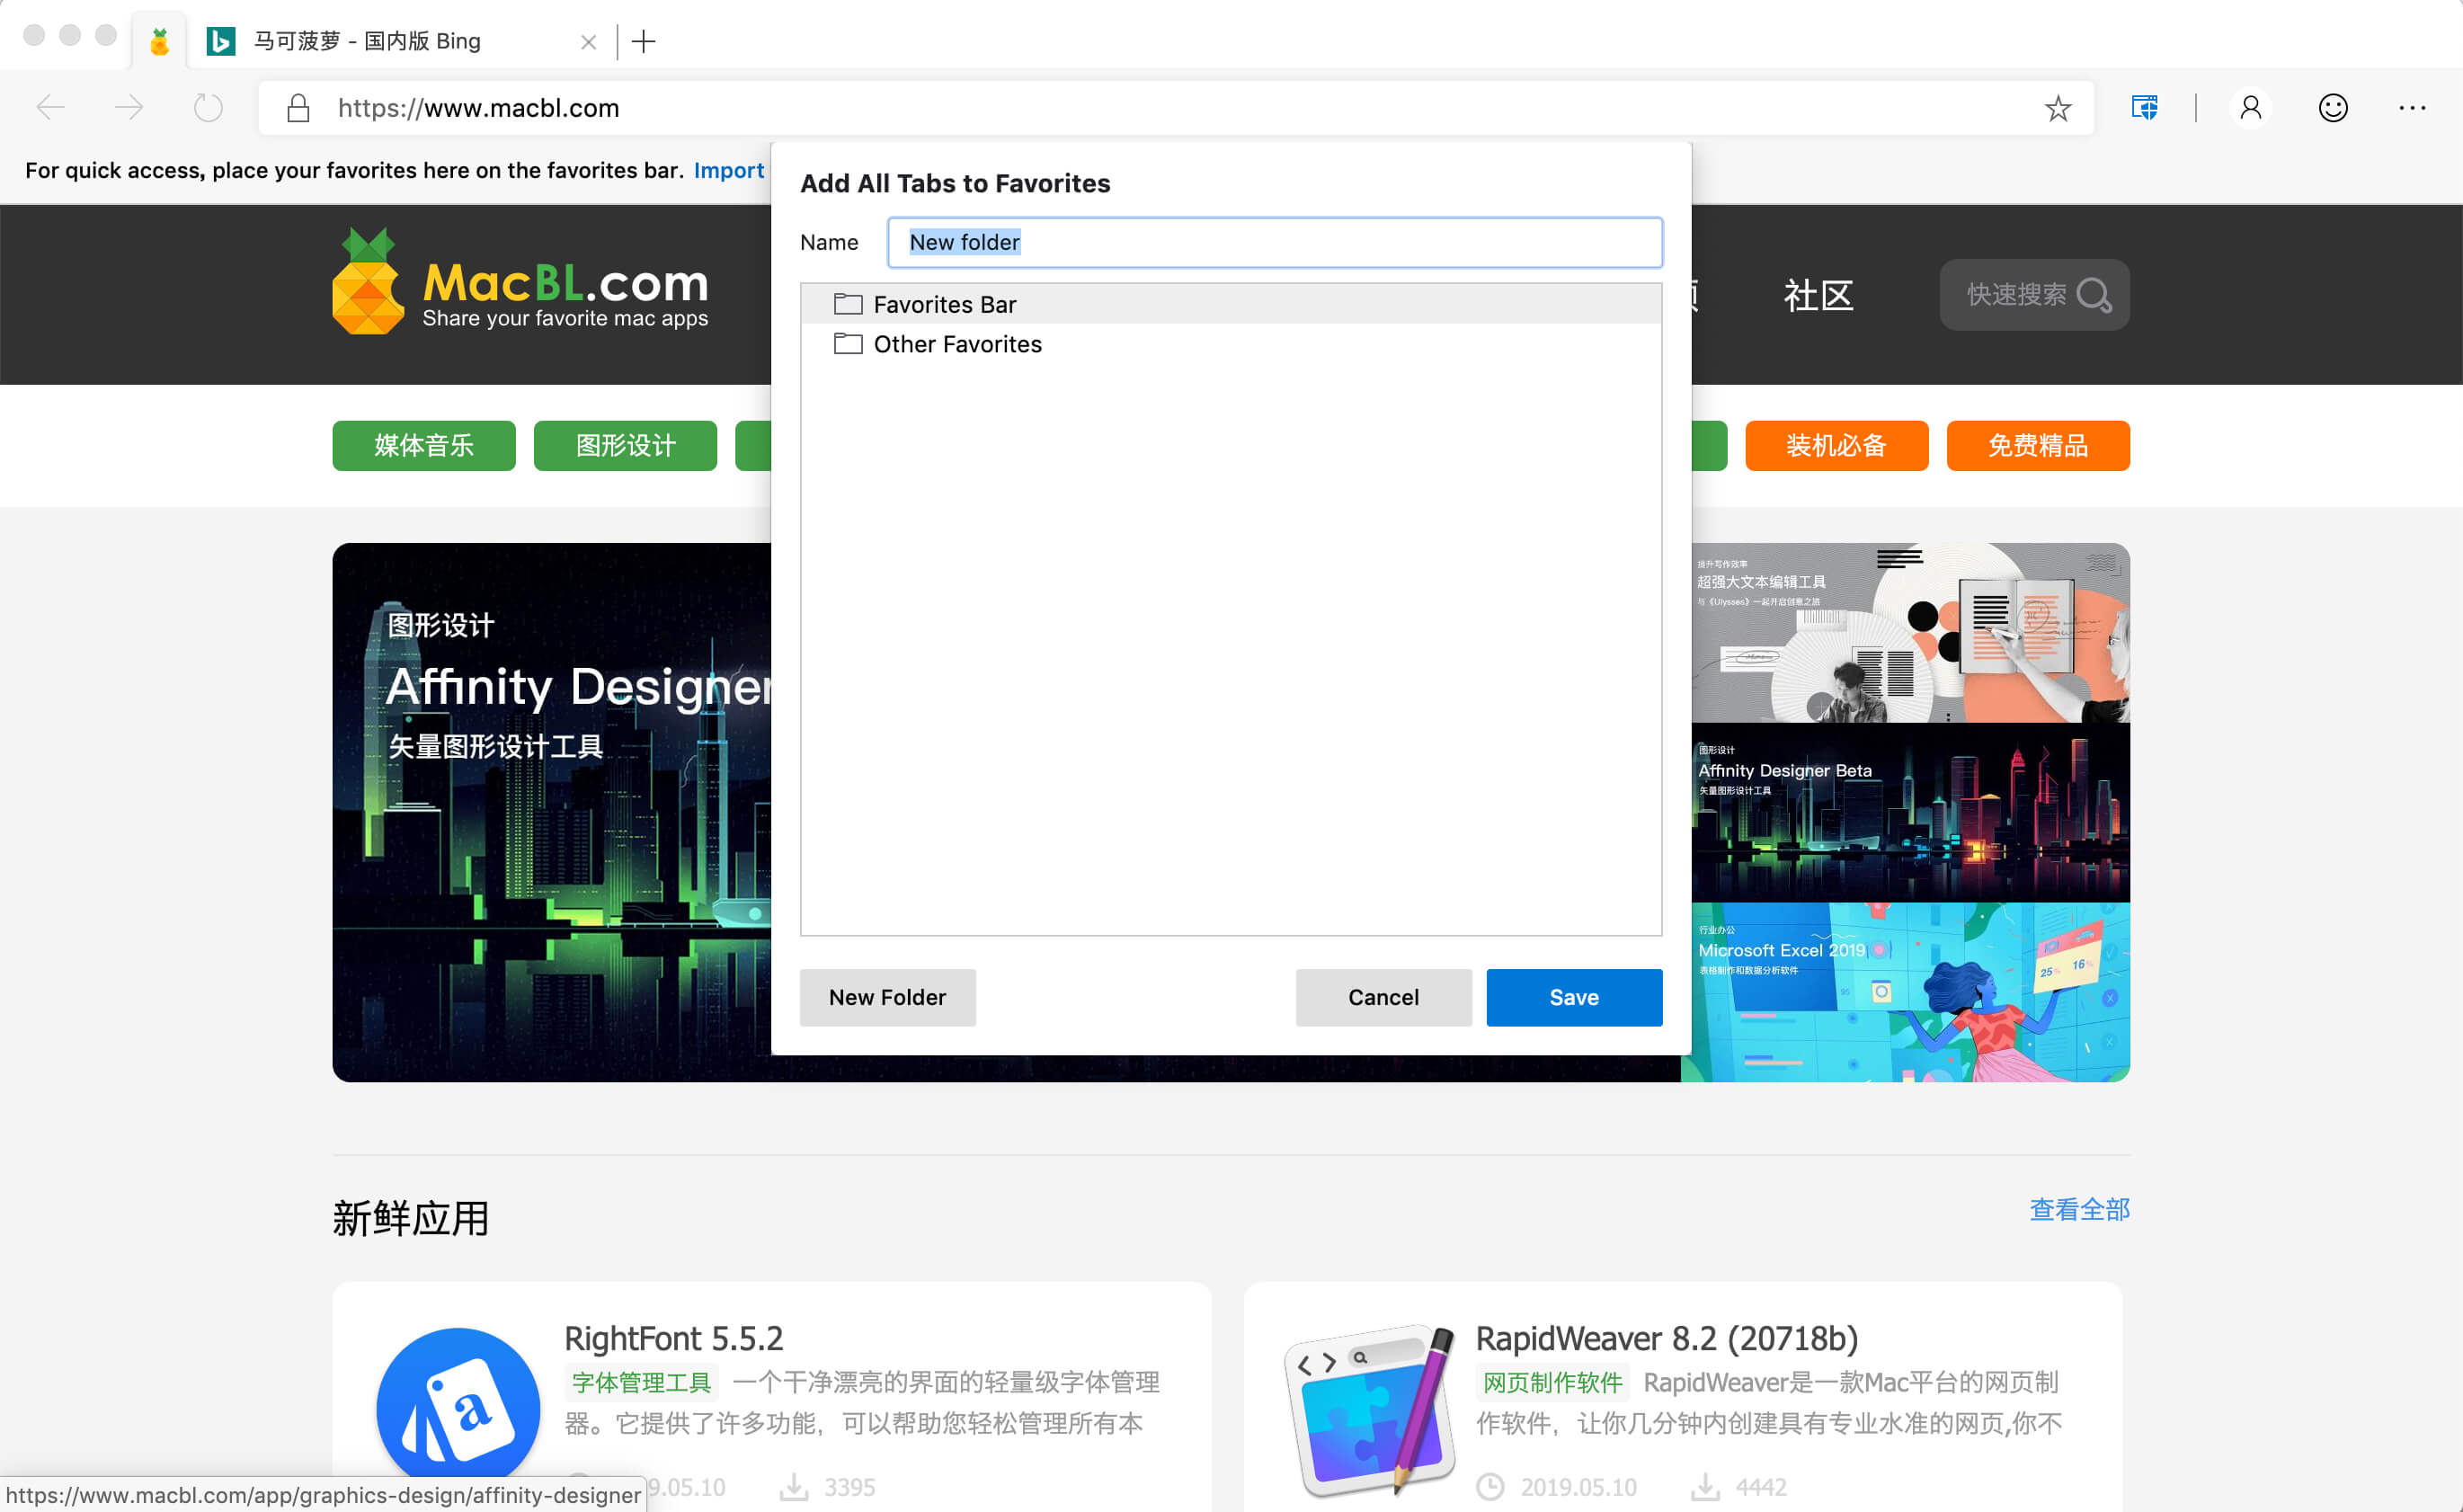Click the RapidWeaver download count icon
Viewport: 2463px width, 1512px height.
tap(1705, 1487)
